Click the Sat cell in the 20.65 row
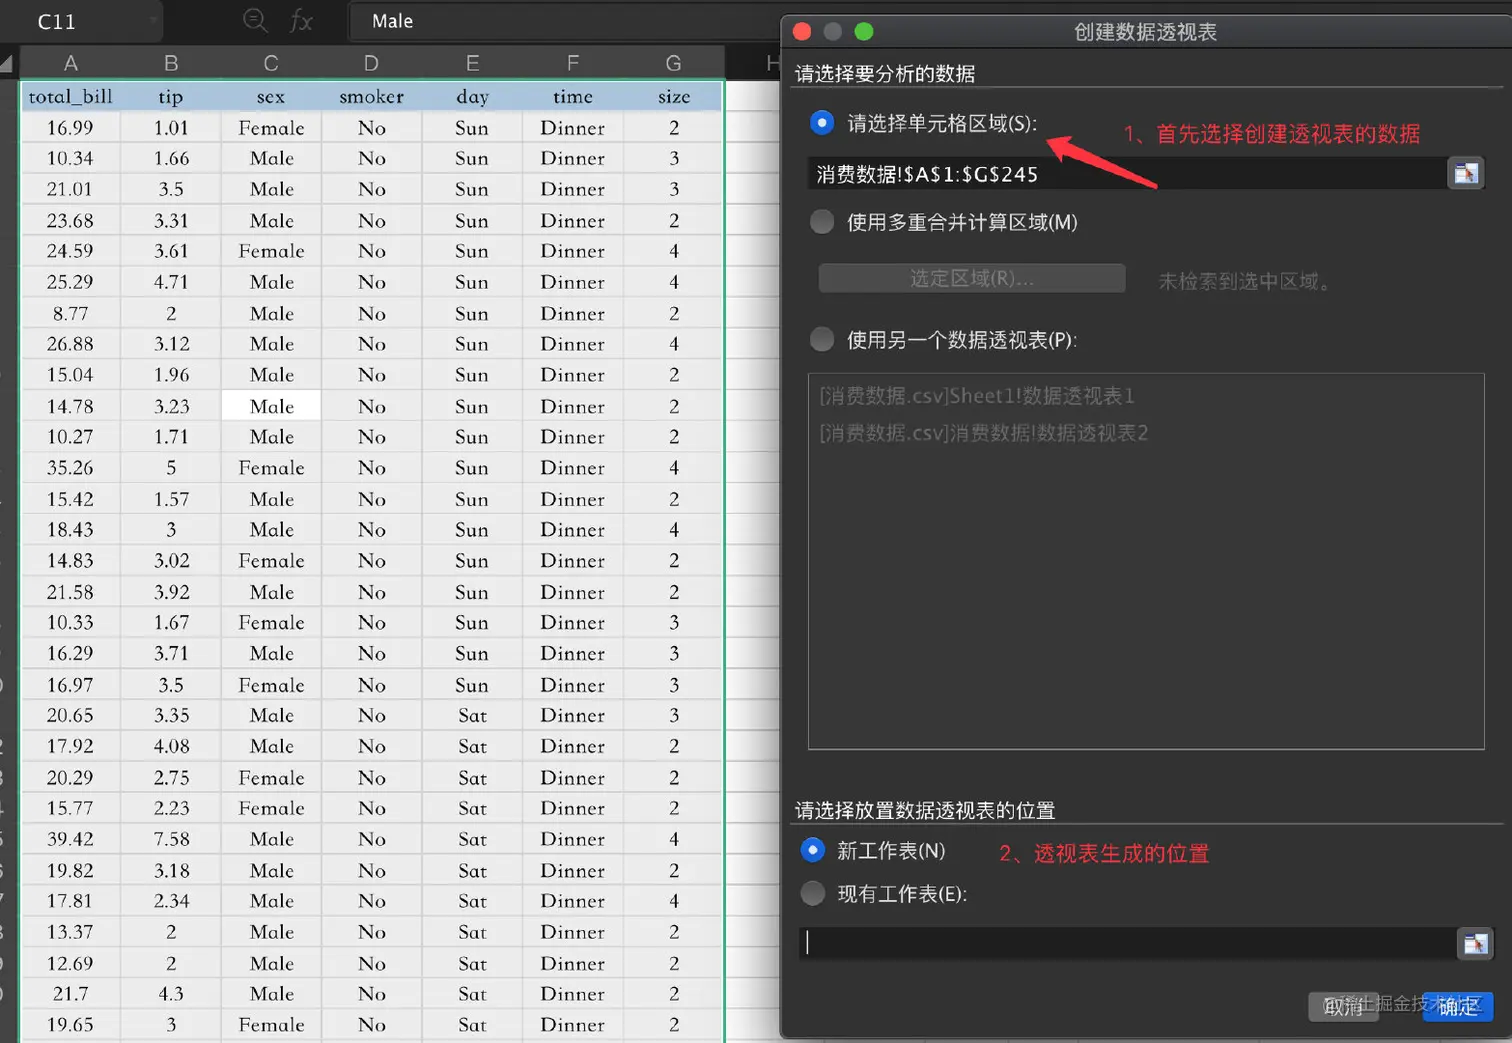 472,715
